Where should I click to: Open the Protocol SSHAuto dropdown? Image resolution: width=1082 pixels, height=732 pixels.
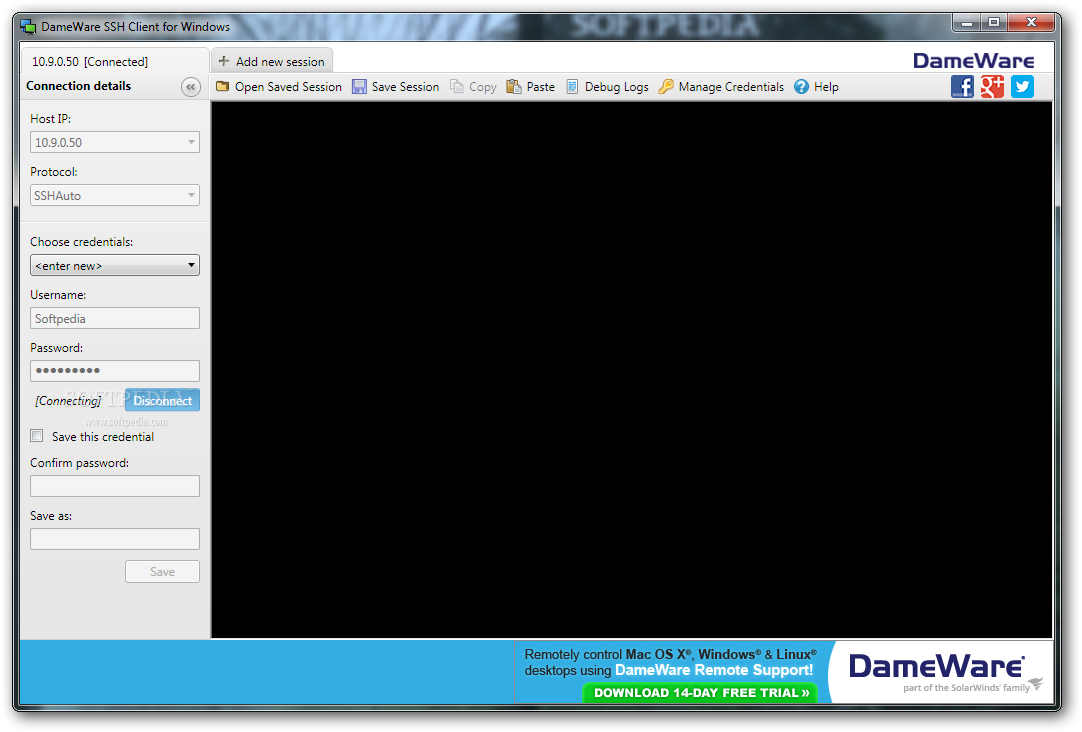115,195
